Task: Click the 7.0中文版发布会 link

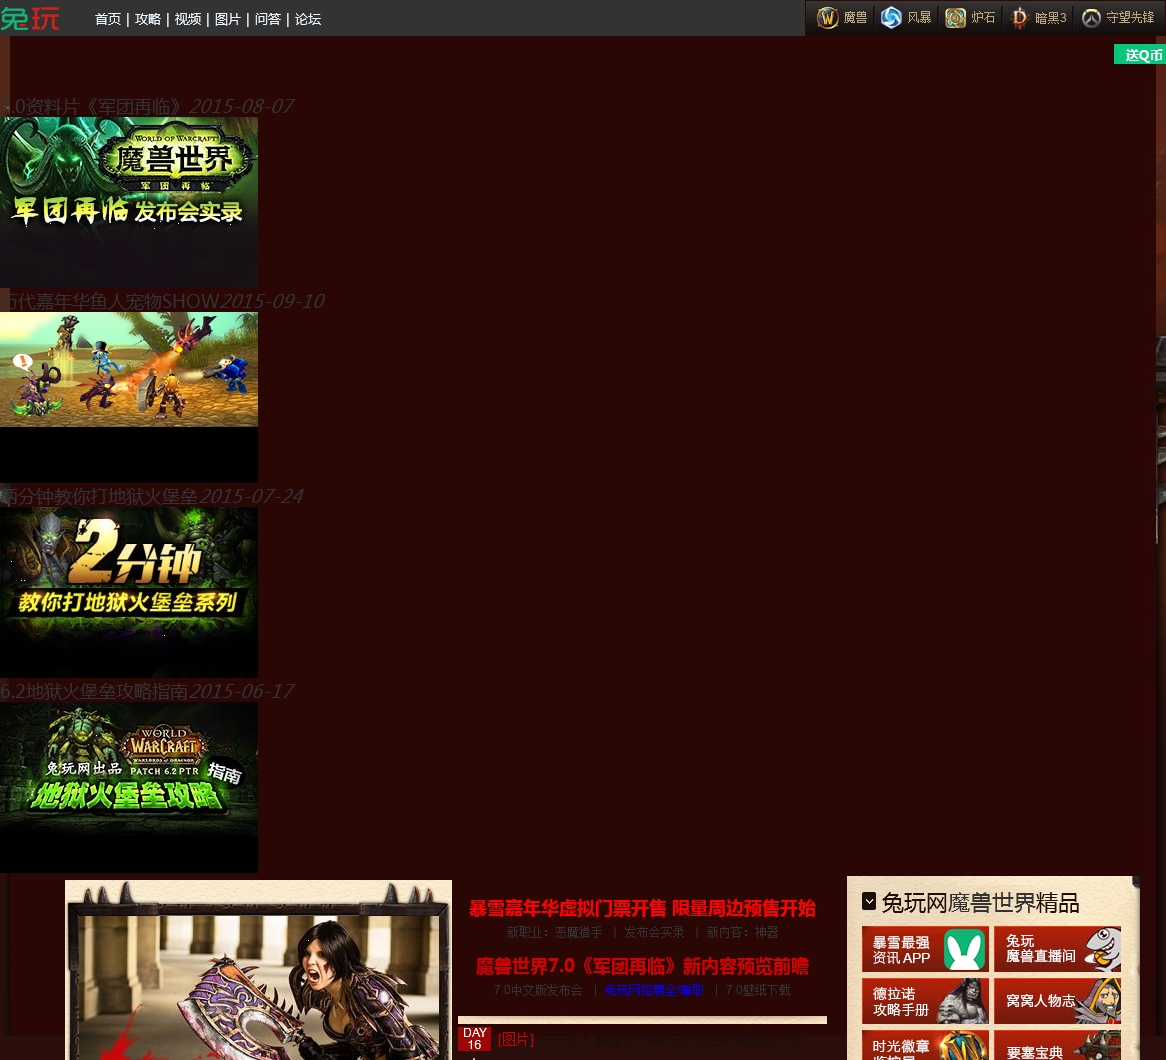Action: click(538, 990)
